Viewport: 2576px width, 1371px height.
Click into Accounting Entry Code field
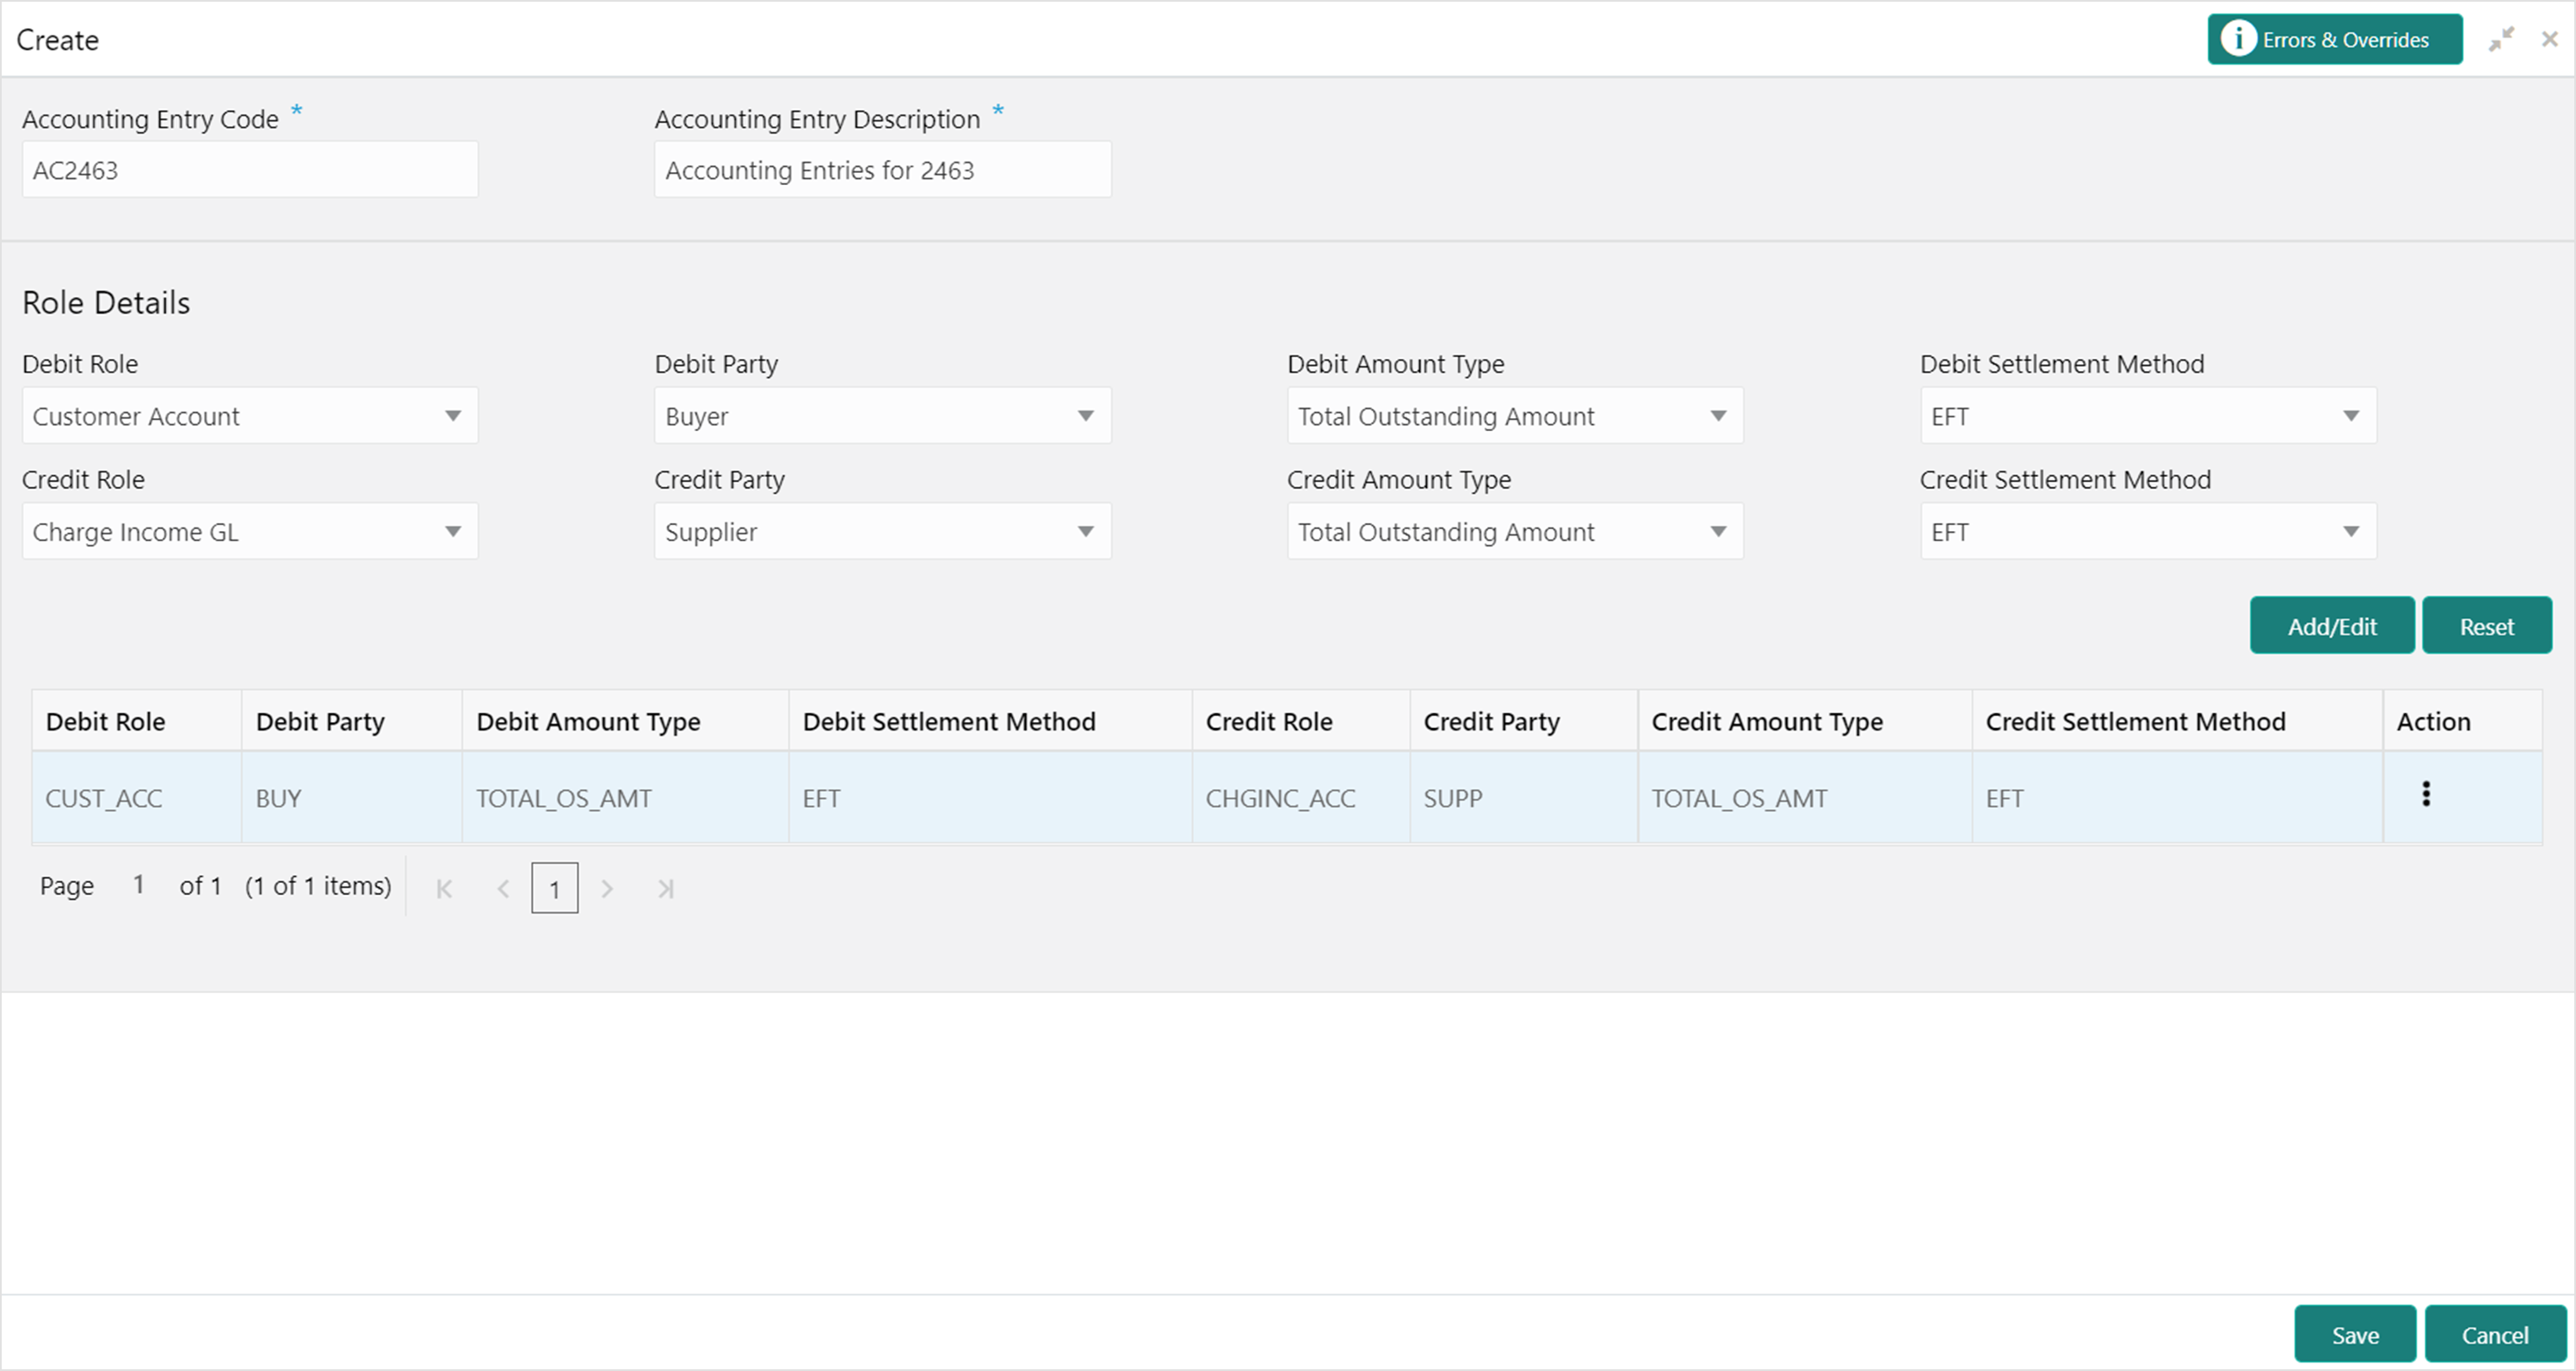click(x=250, y=170)
